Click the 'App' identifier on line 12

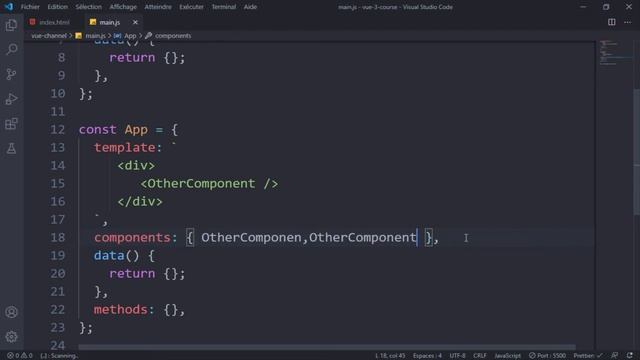[136, 129]
